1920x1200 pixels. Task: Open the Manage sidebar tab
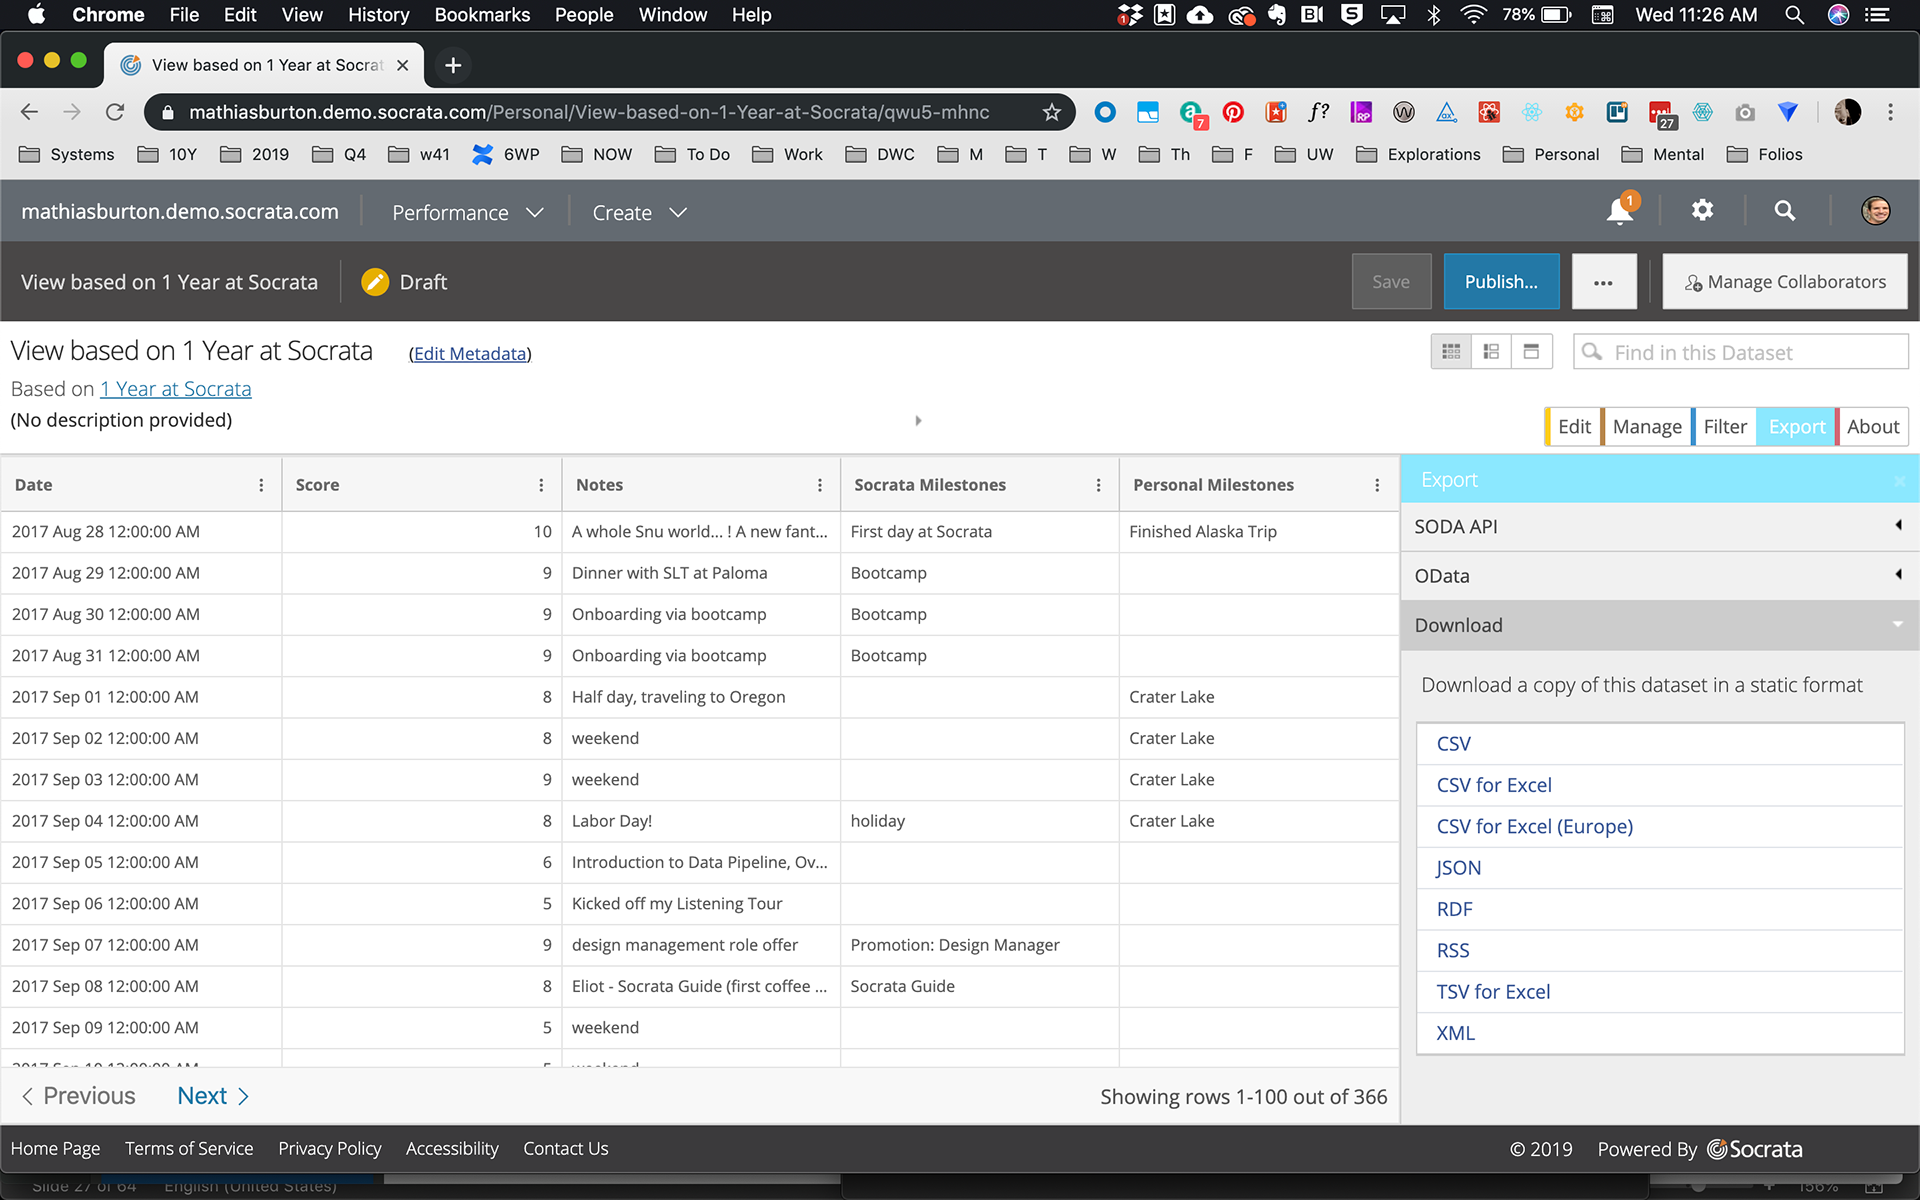[x=1646, y=427]
